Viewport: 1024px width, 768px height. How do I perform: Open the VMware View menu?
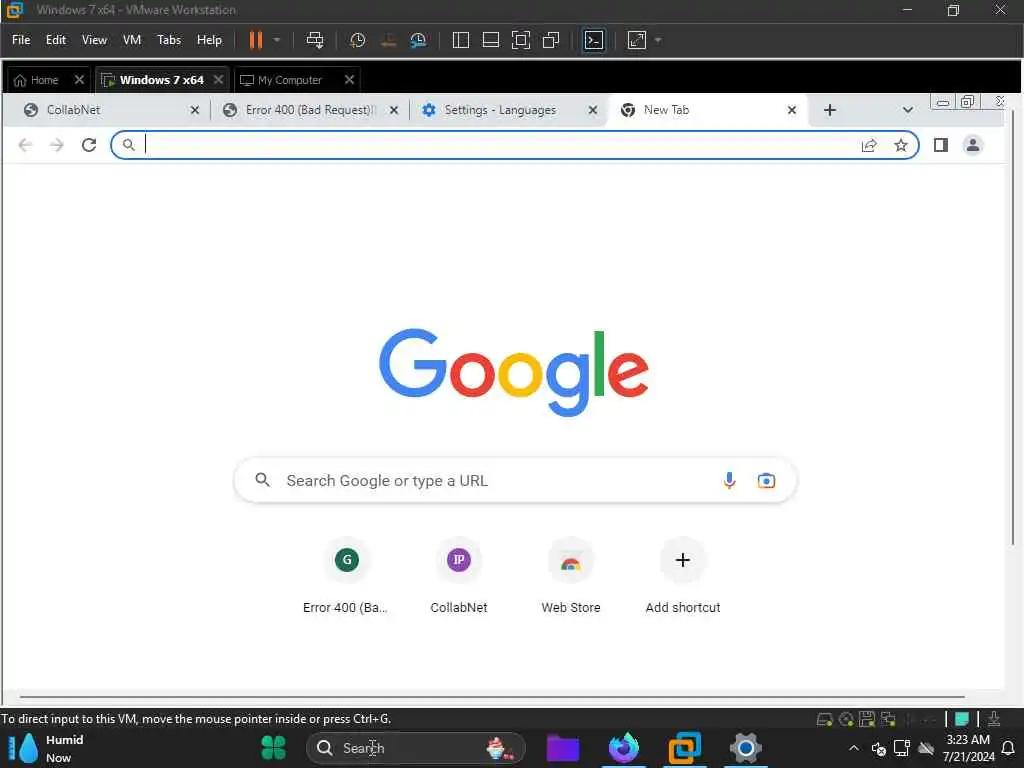point(94,40)
